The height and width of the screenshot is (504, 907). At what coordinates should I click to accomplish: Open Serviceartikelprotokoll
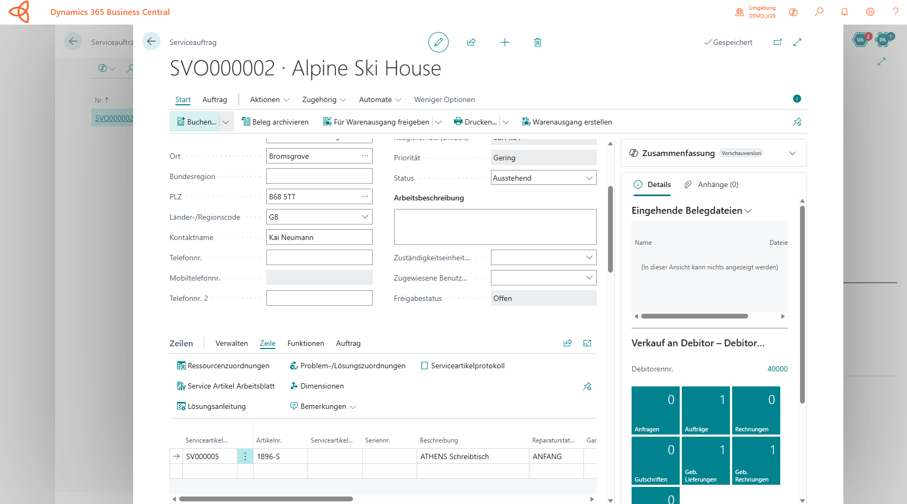(463, 366)
